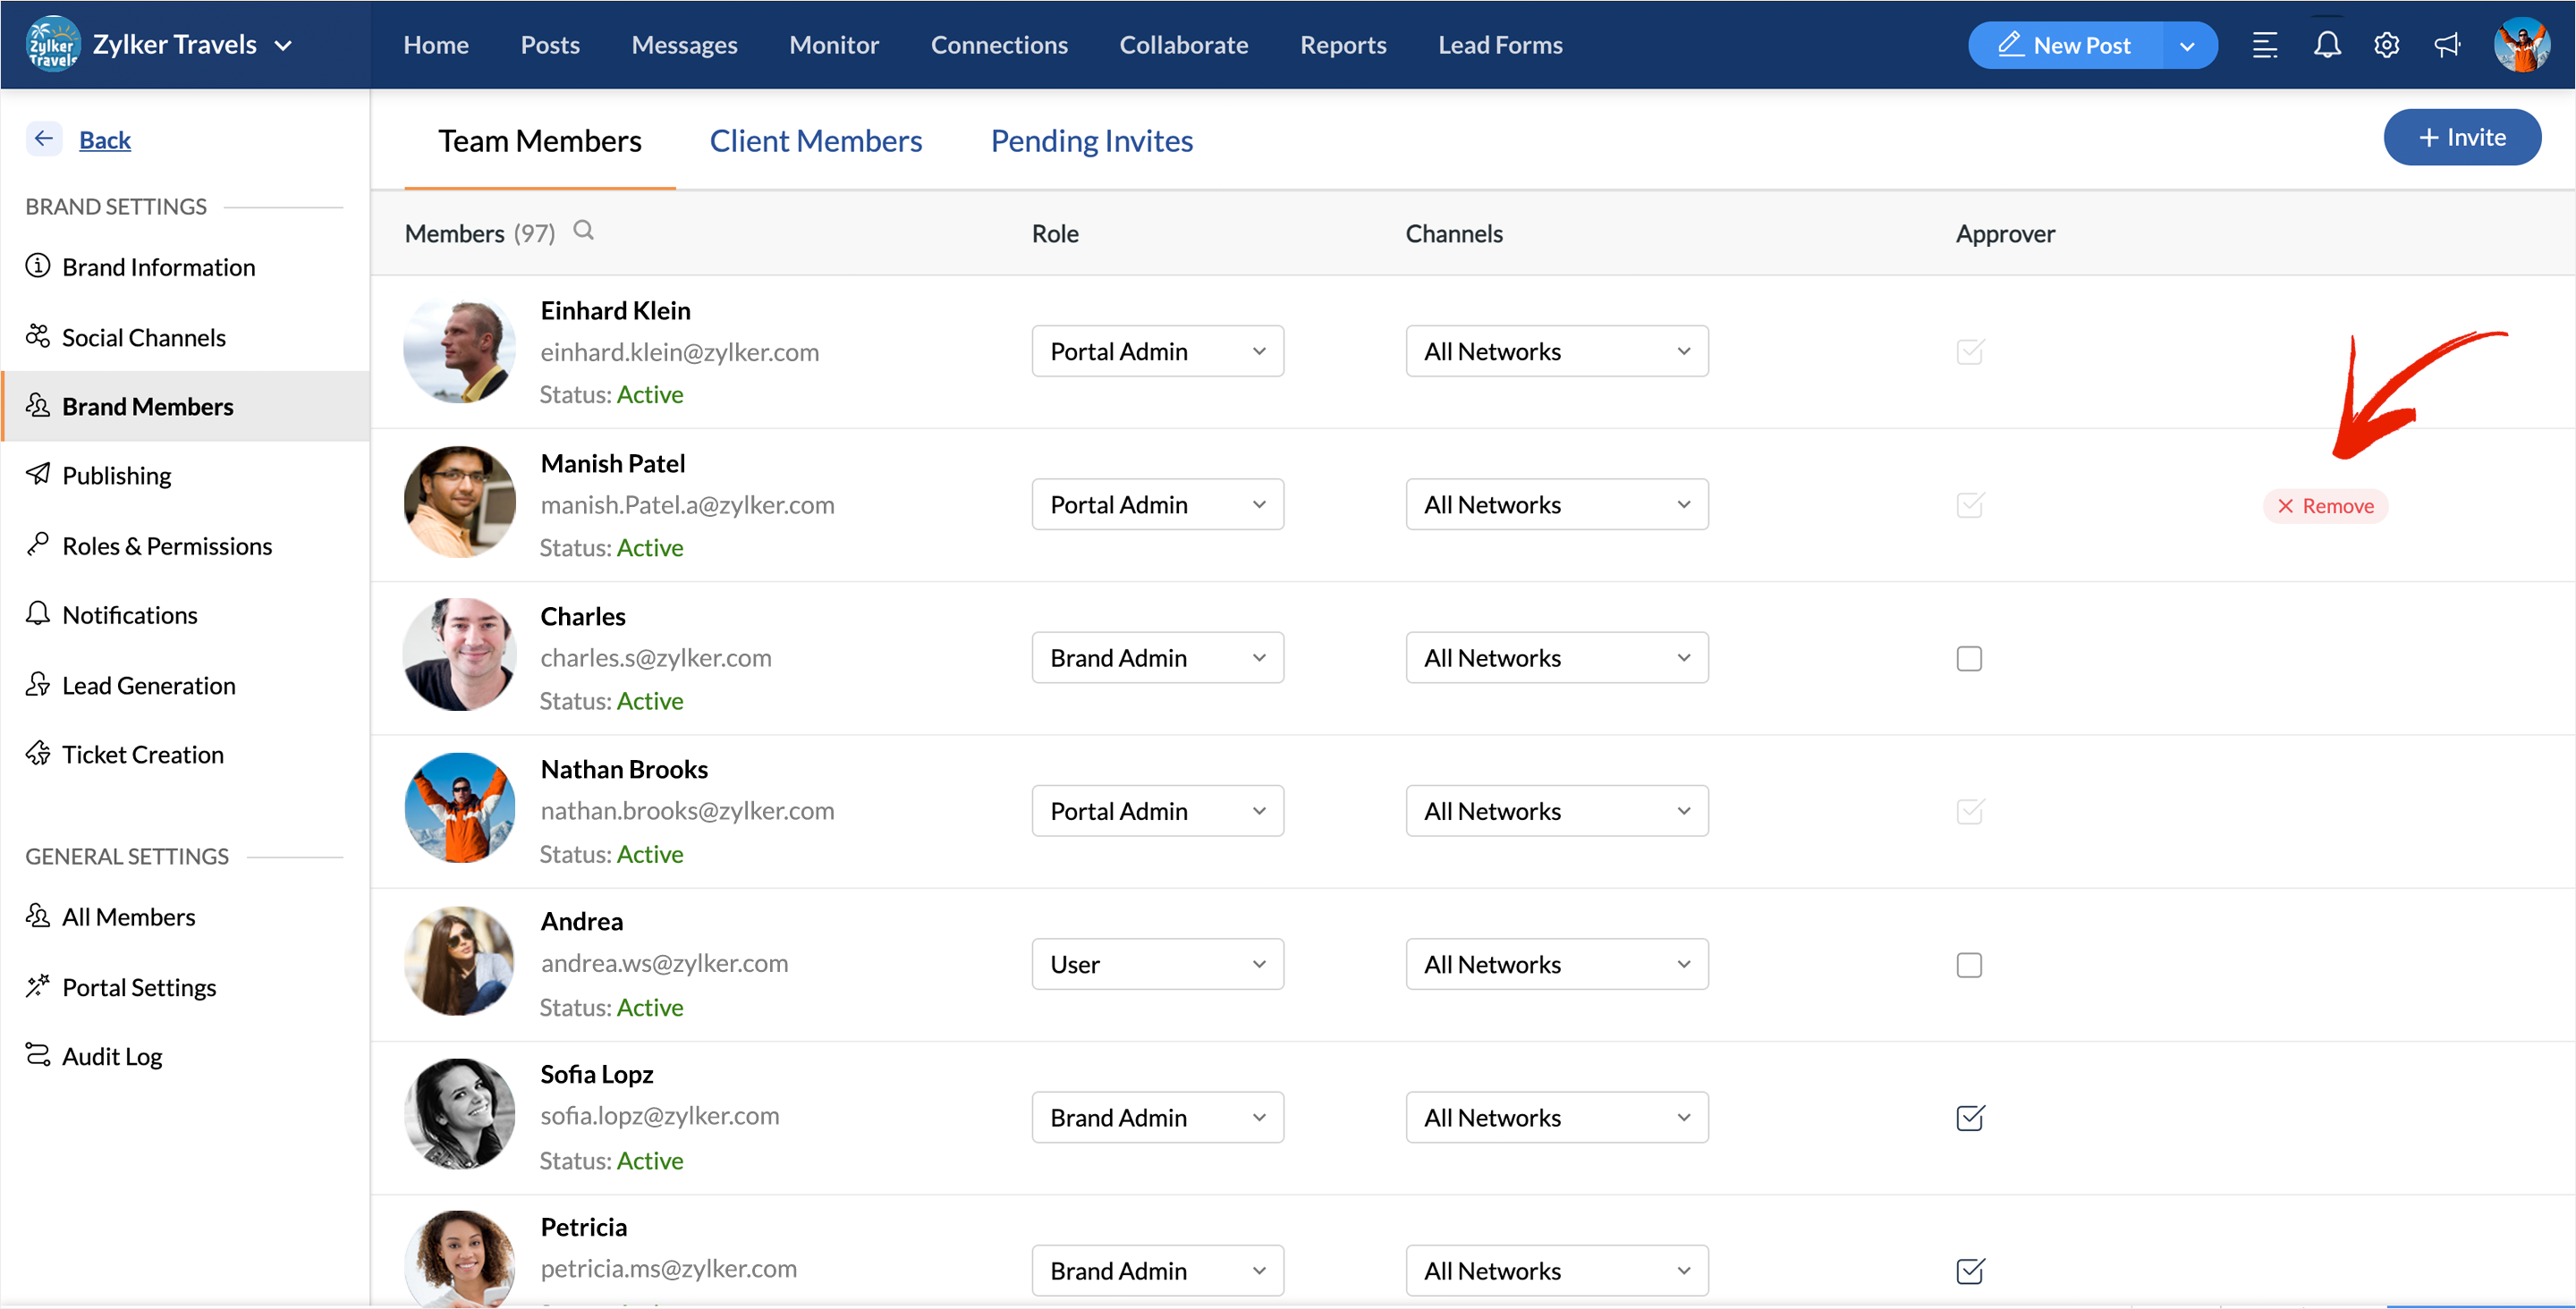Open Social Channels settings in sidebar
The image size is (2576, 1309).
[x=143, y=337]
